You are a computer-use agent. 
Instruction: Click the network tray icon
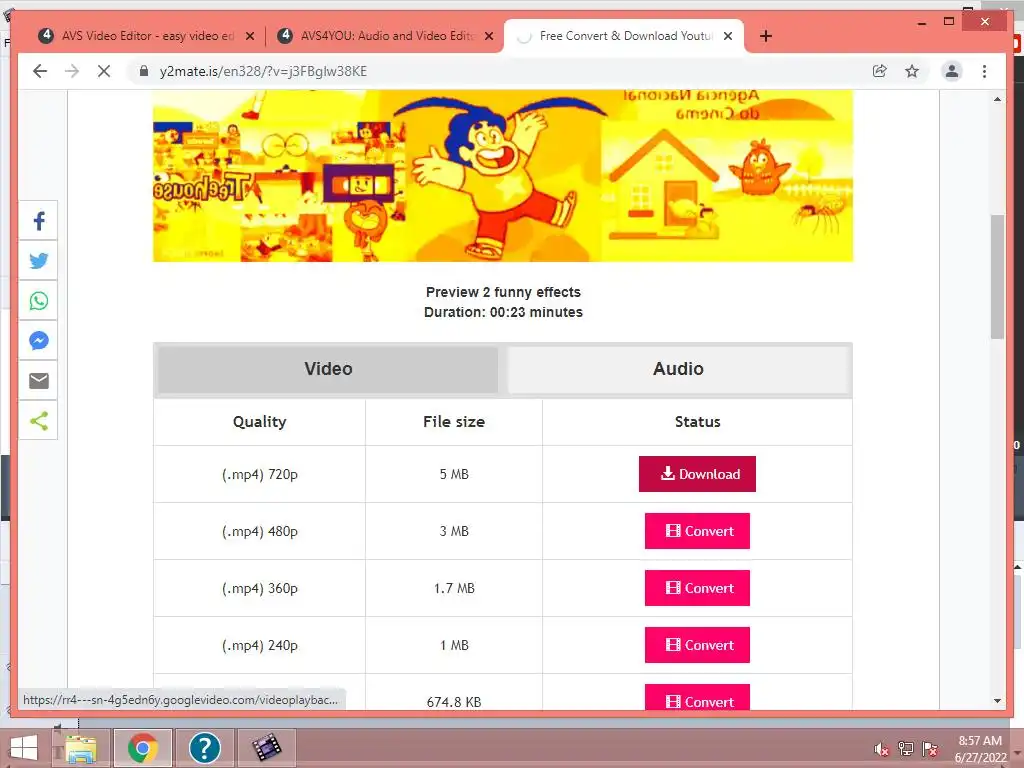906,749
